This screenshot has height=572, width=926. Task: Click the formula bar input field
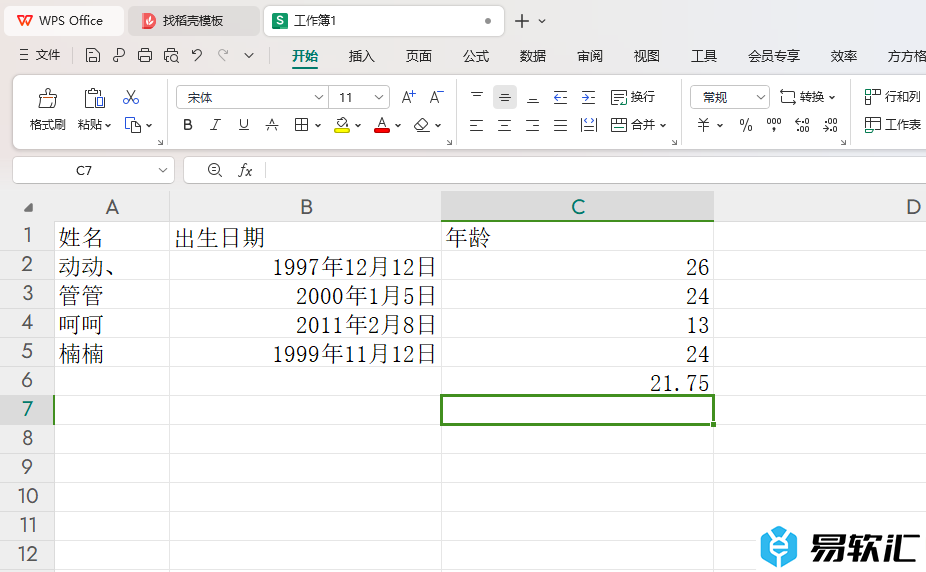(x=595, y=171)
